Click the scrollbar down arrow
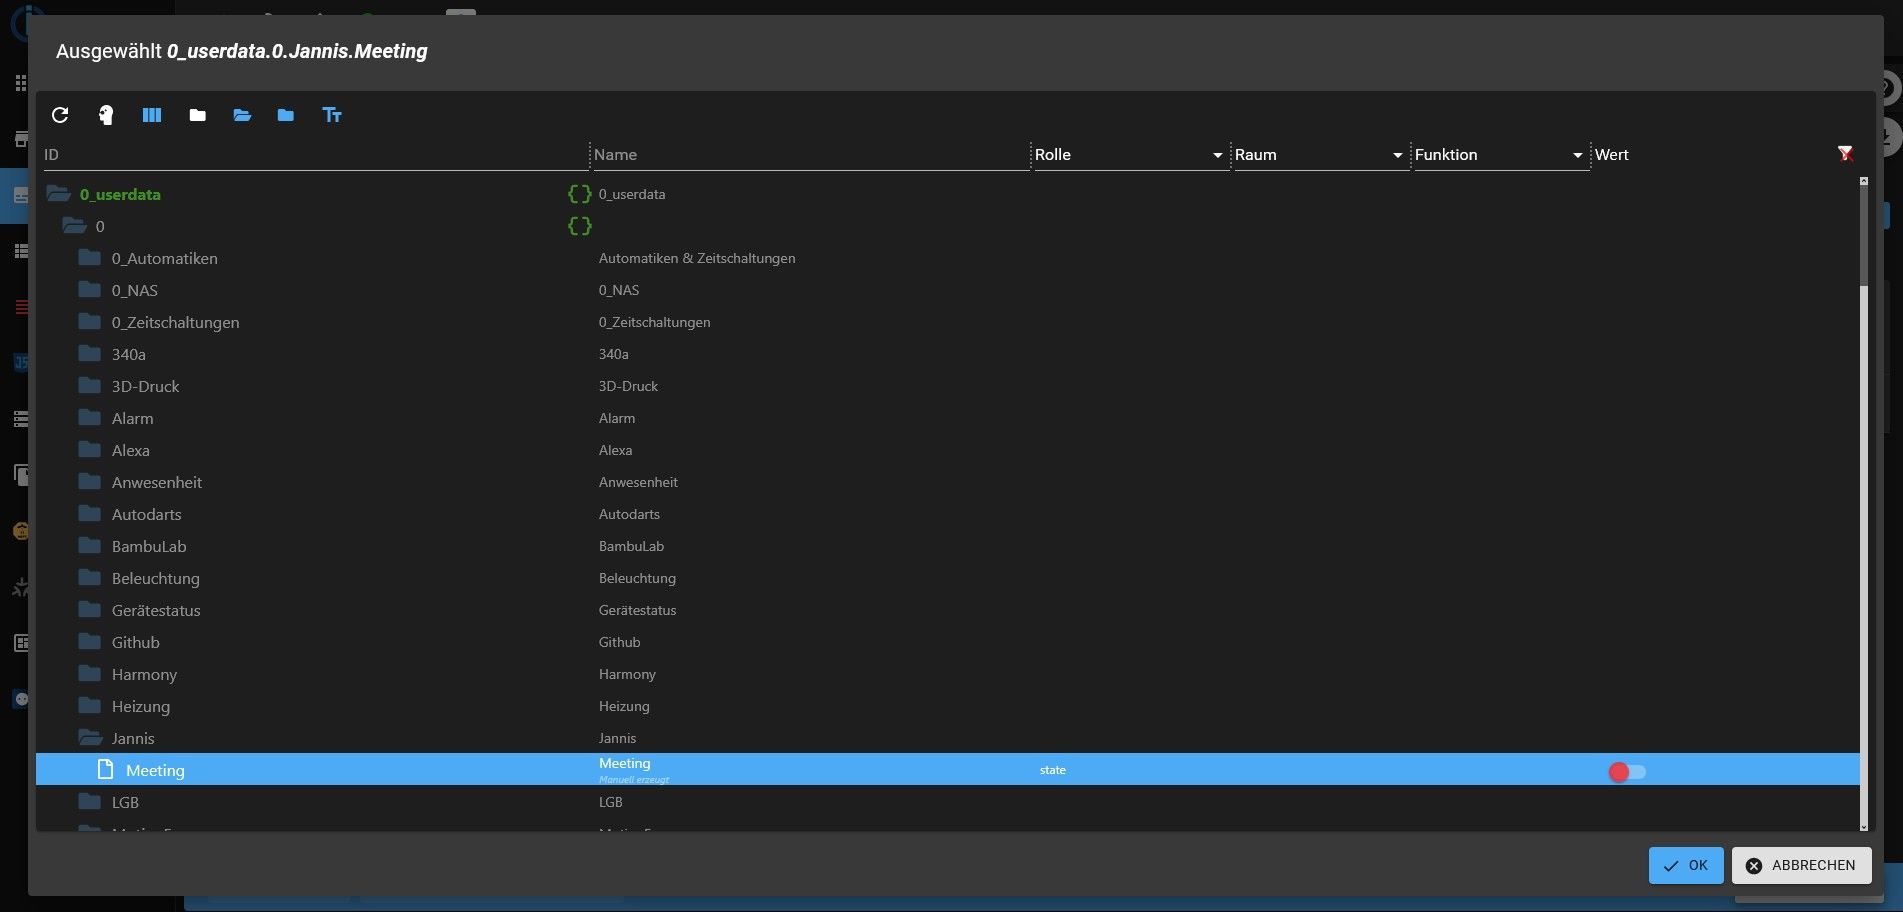 tap(1863, 826)
